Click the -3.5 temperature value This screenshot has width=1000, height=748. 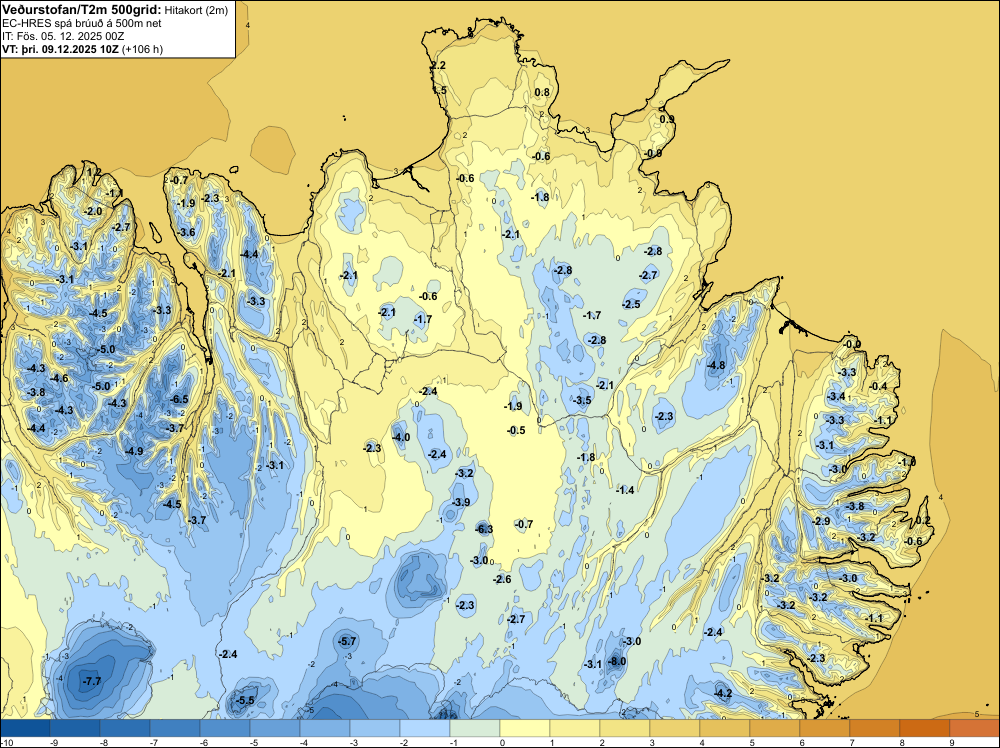click(582, 400)
